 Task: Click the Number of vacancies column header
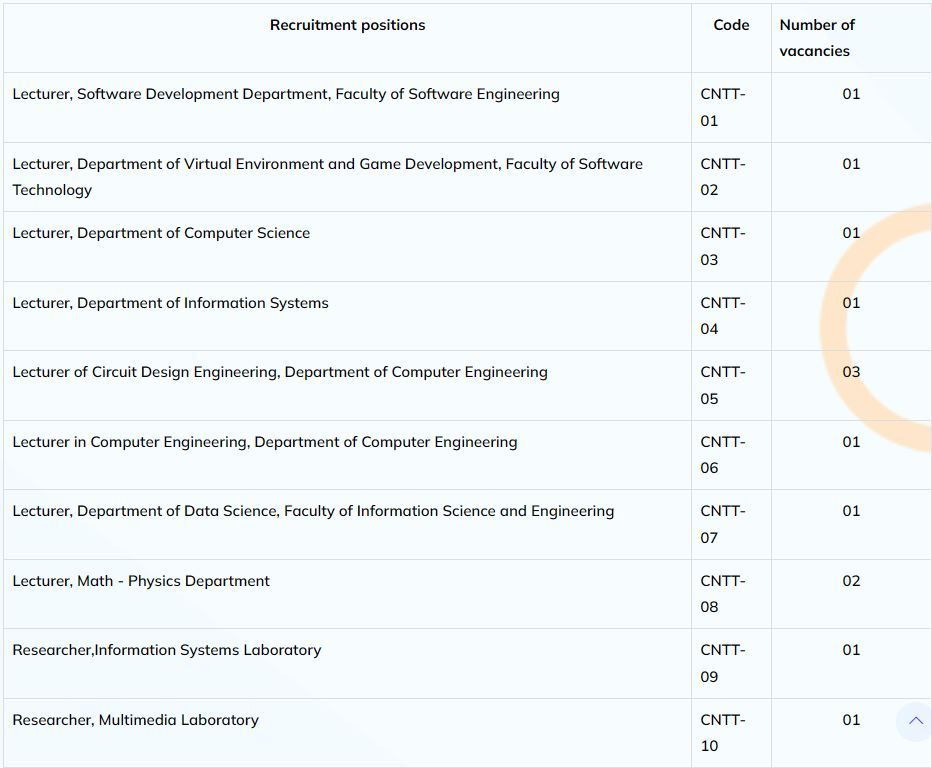(818, 38)
